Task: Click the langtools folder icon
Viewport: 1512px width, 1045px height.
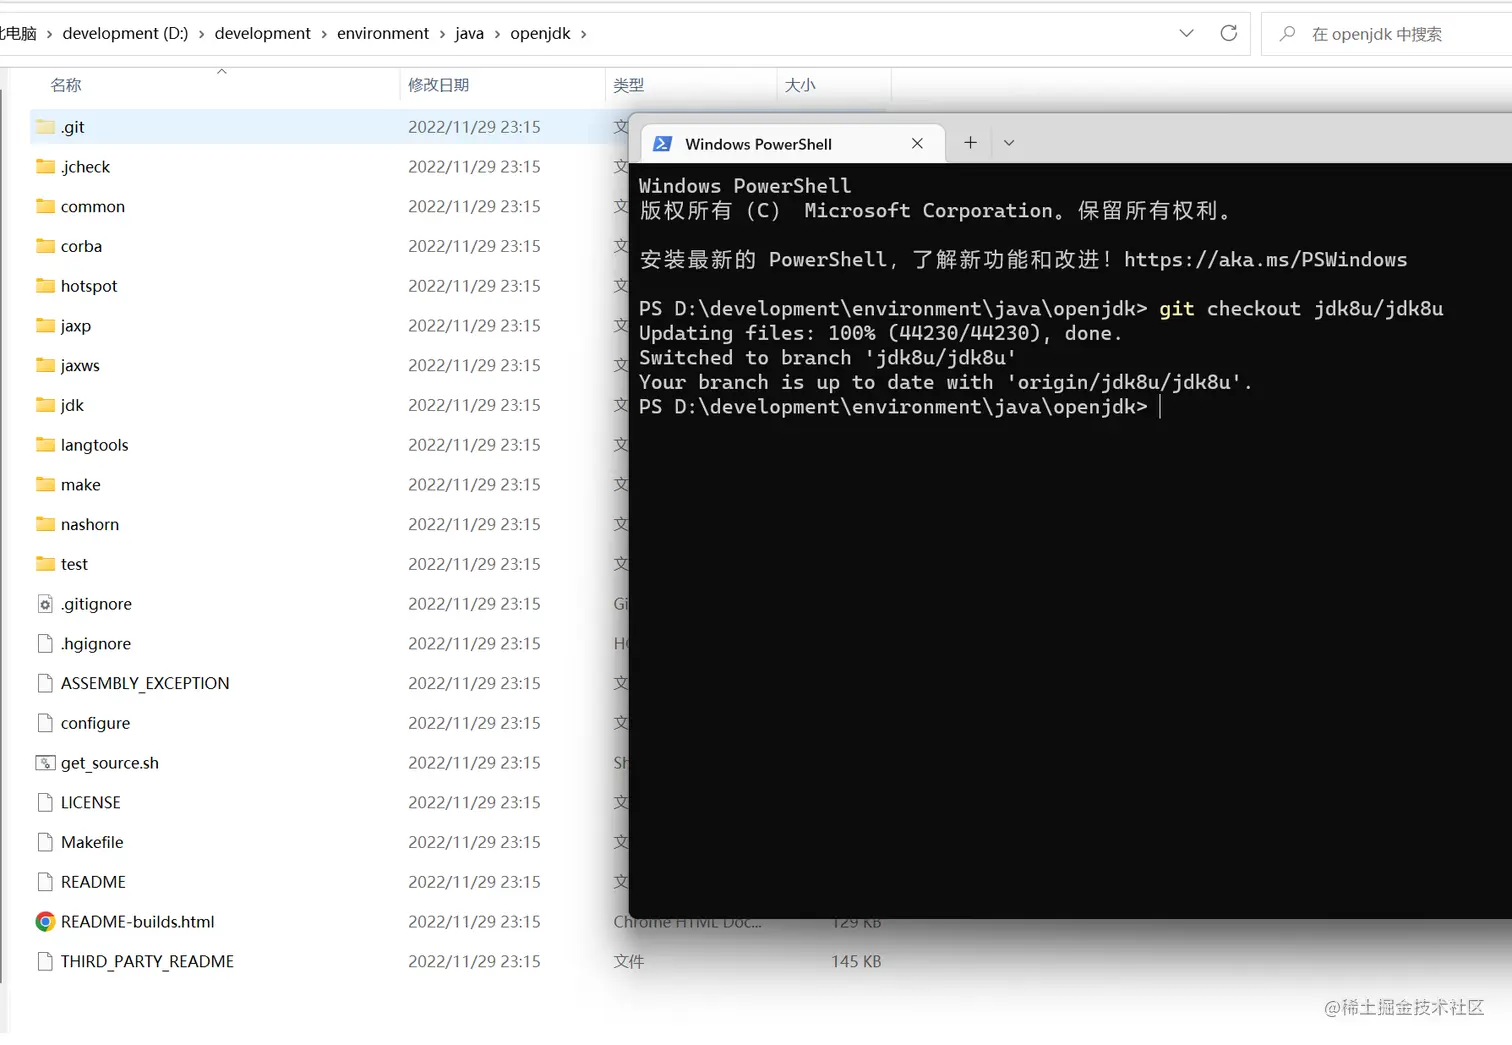Action: click(x=45, y=445)
